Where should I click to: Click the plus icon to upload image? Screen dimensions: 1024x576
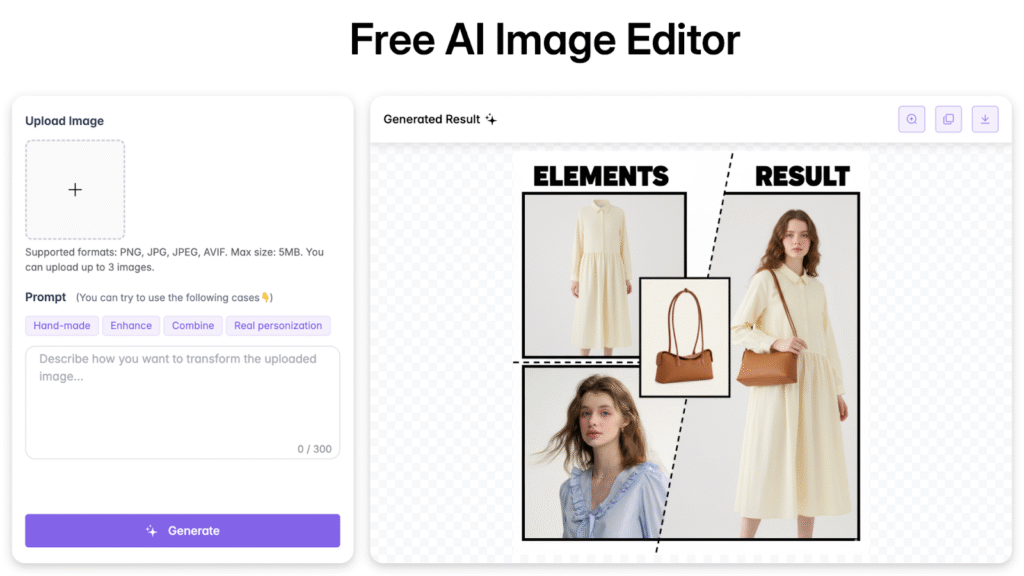pyautogui.click(x=75, y=190)
